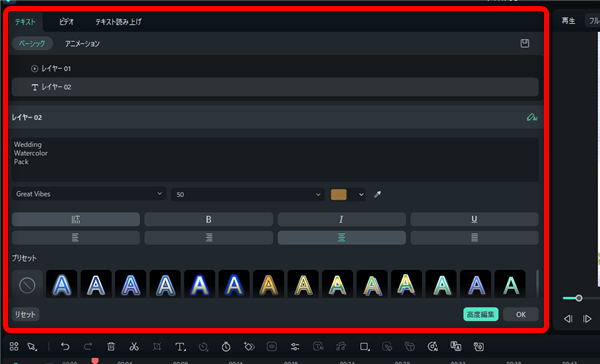Click the stopwatch duration icon

pos(226,347)
